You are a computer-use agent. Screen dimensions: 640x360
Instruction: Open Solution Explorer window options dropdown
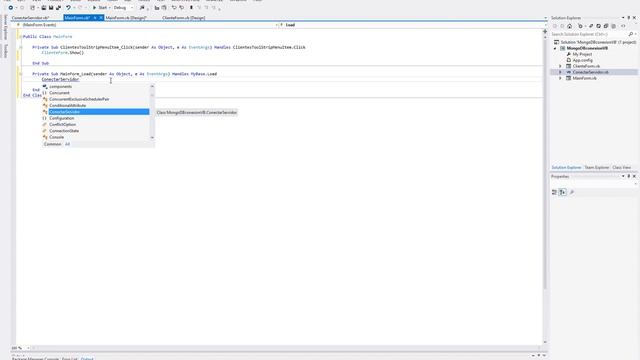point(623,18)
